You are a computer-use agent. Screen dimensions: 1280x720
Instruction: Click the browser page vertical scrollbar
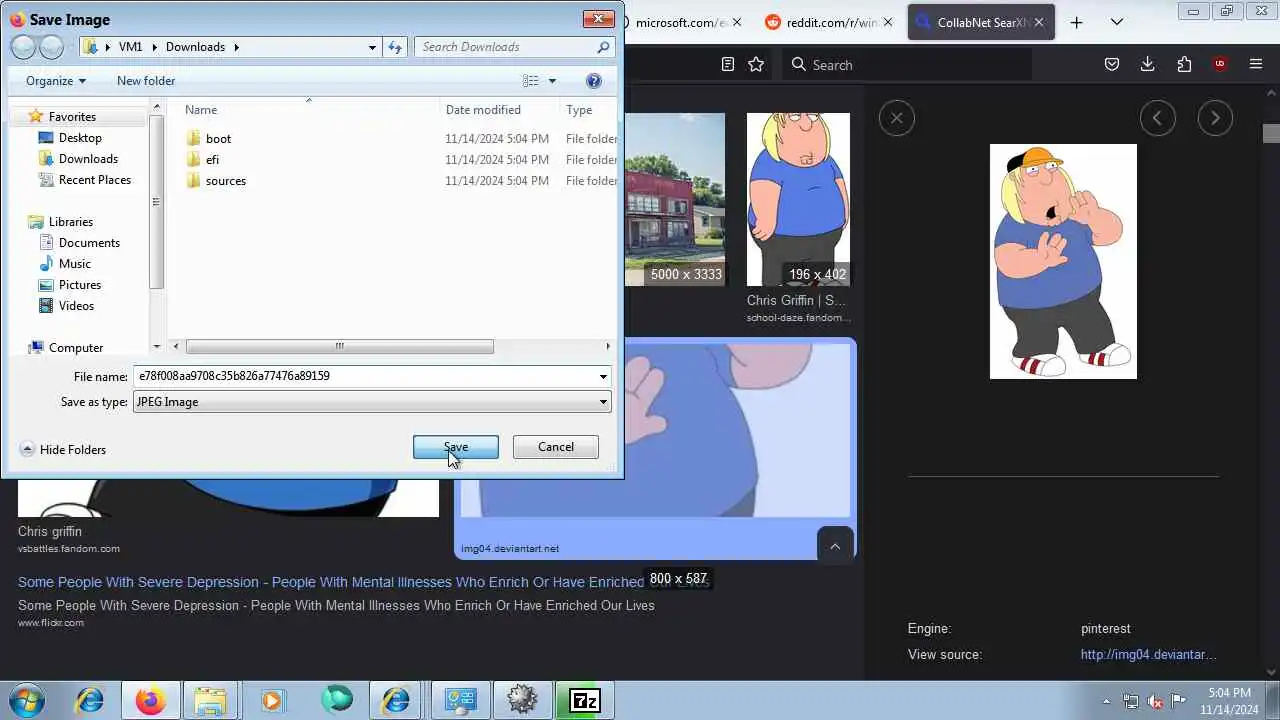click(x=1271, y=134)
